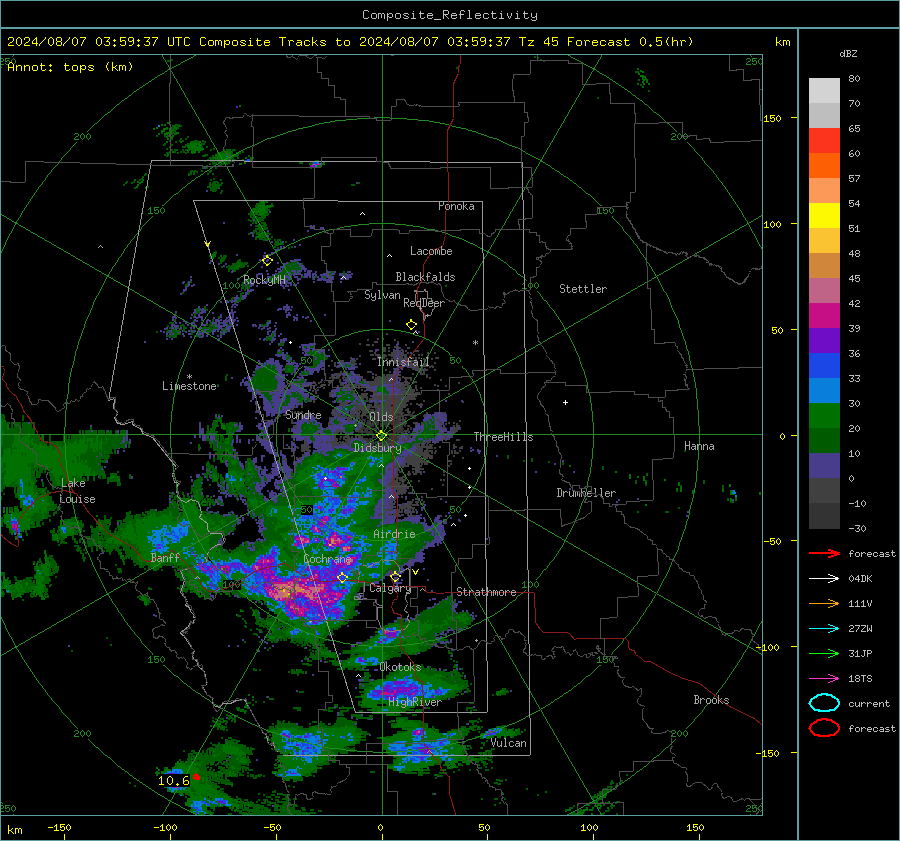
Task: Click the red forecast arrow in legend
Action: click(x=824, y=553)
